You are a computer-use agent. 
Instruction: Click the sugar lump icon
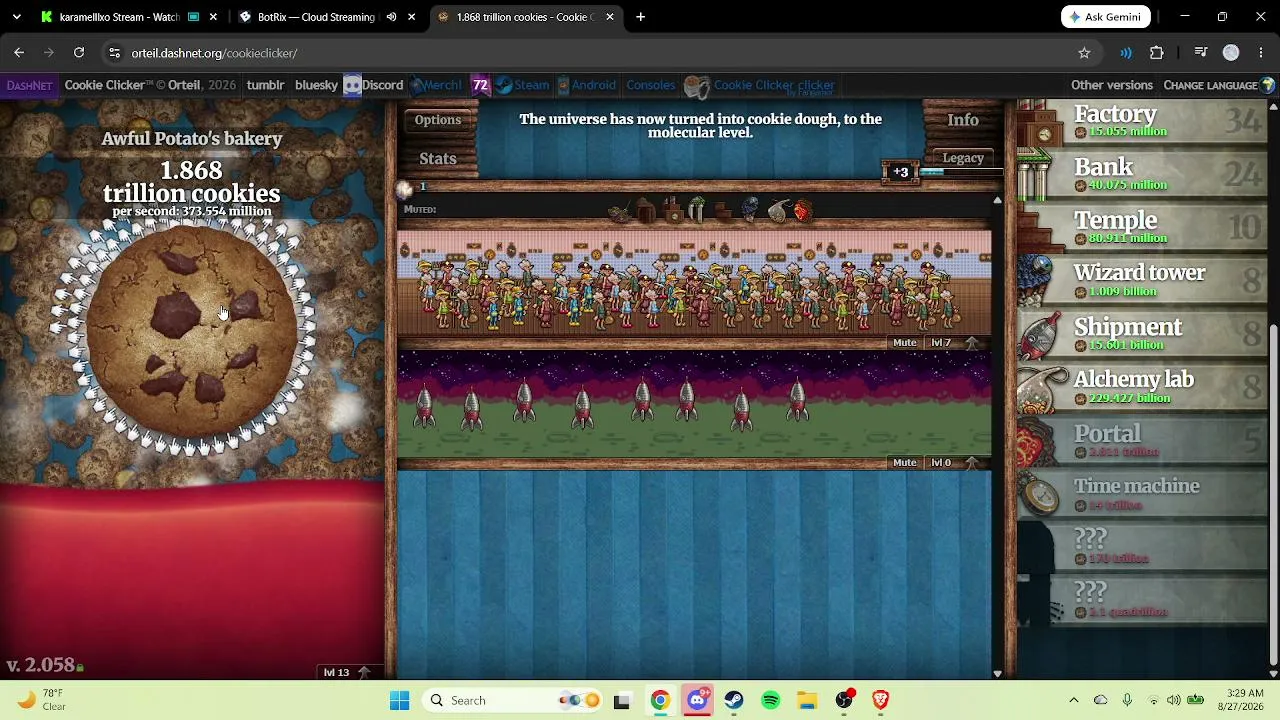tap(405, 189)
